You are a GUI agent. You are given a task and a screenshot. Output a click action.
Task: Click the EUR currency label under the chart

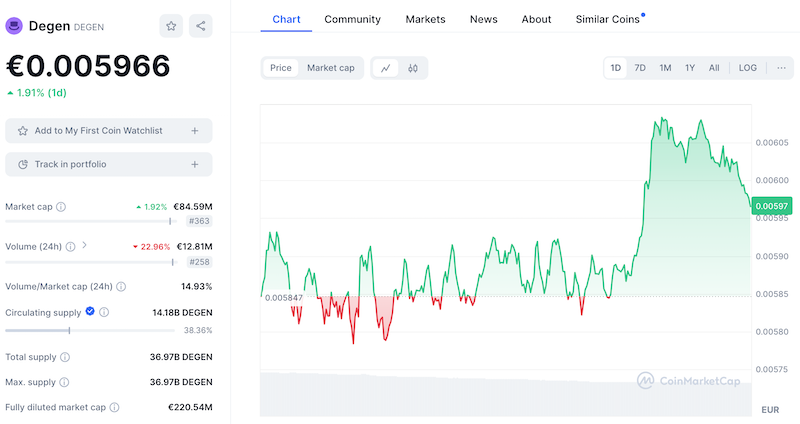(770, 410)
